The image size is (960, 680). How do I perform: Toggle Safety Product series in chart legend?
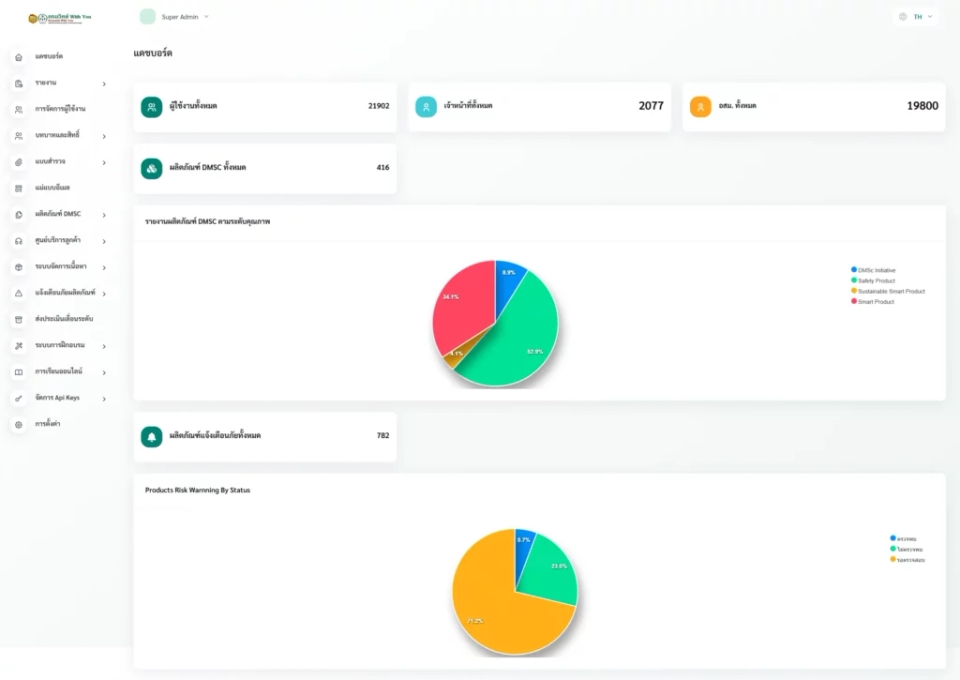tap(873, 280)
